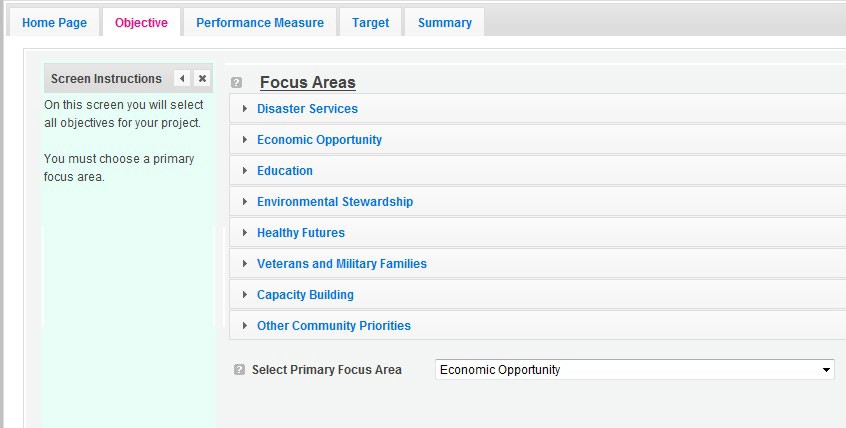Switch to the Summary tab
Image resolution: width=846 pixels, height=428 pixels.
[445, 23]
